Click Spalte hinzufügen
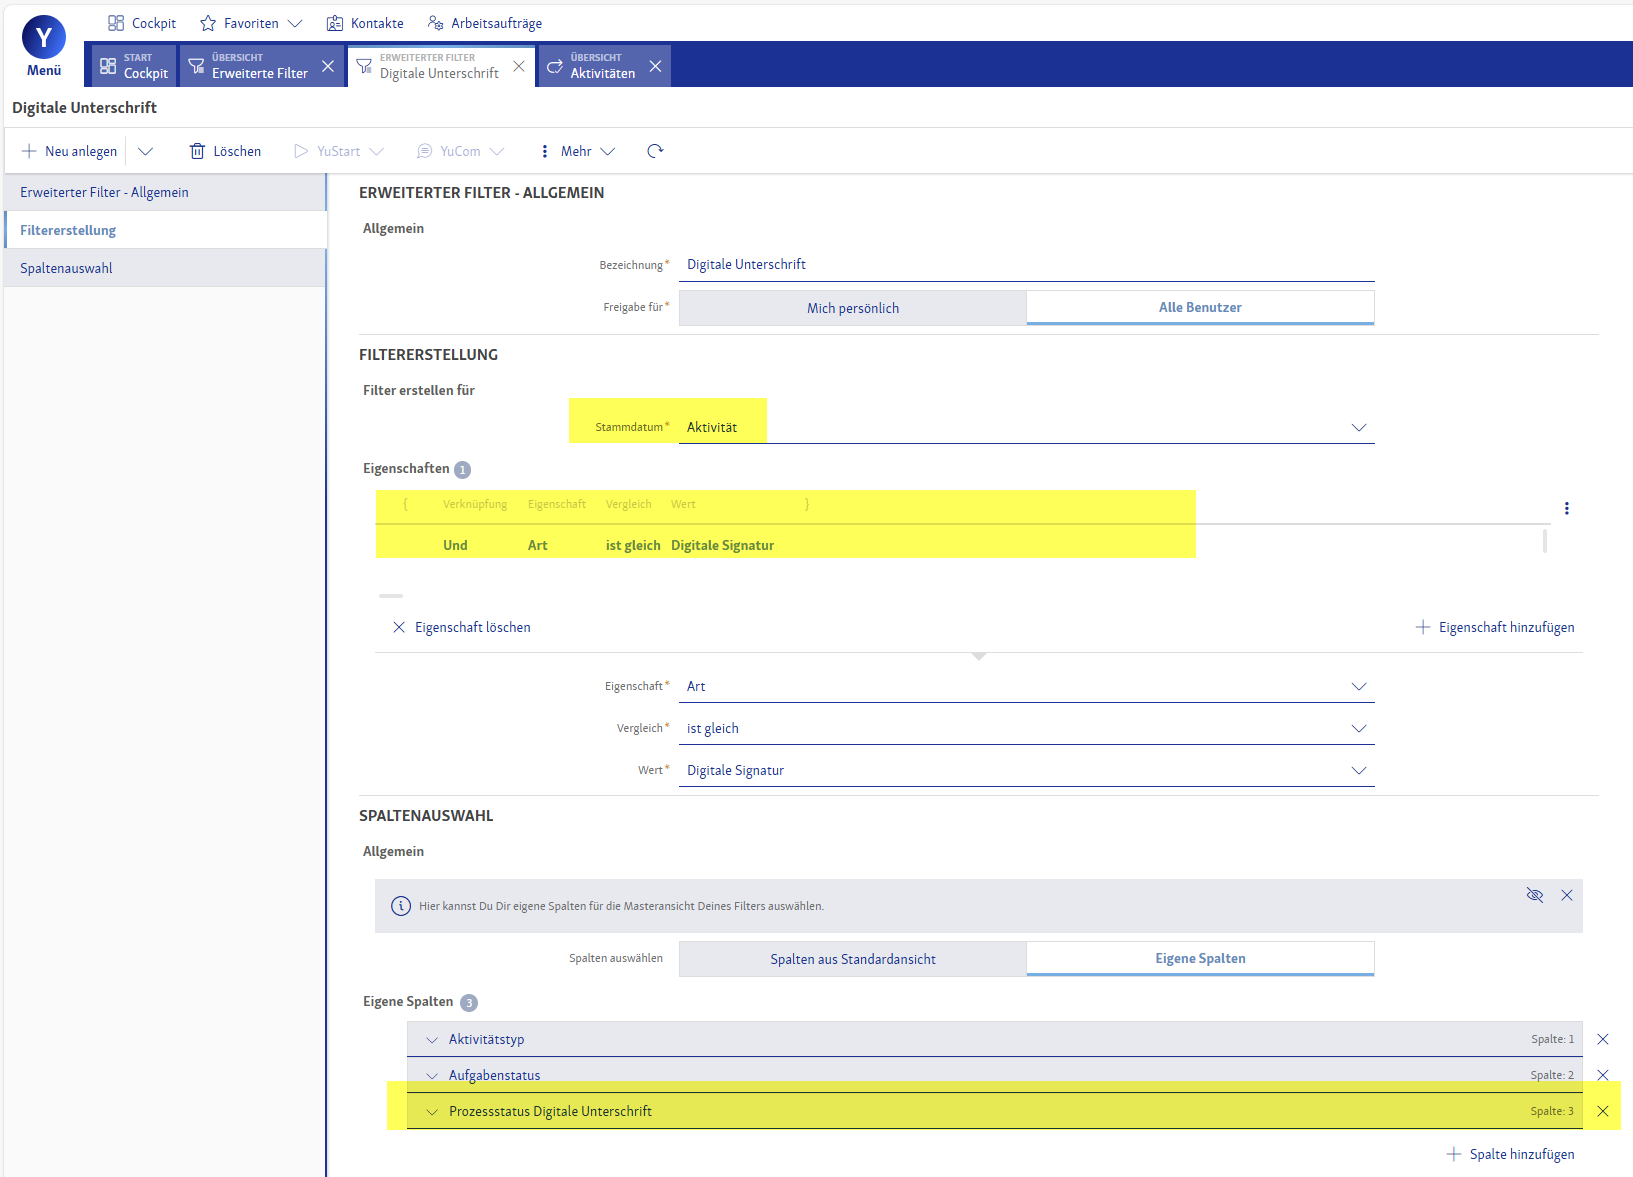This screenshot has height=1177, width=1633. point(1510,1154)
